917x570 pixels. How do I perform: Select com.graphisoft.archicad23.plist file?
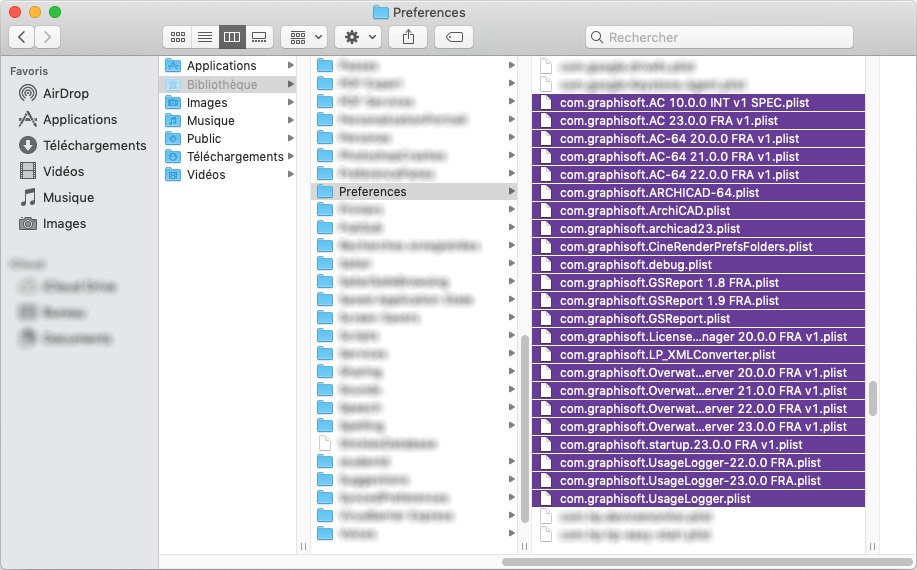pos(698,229)
